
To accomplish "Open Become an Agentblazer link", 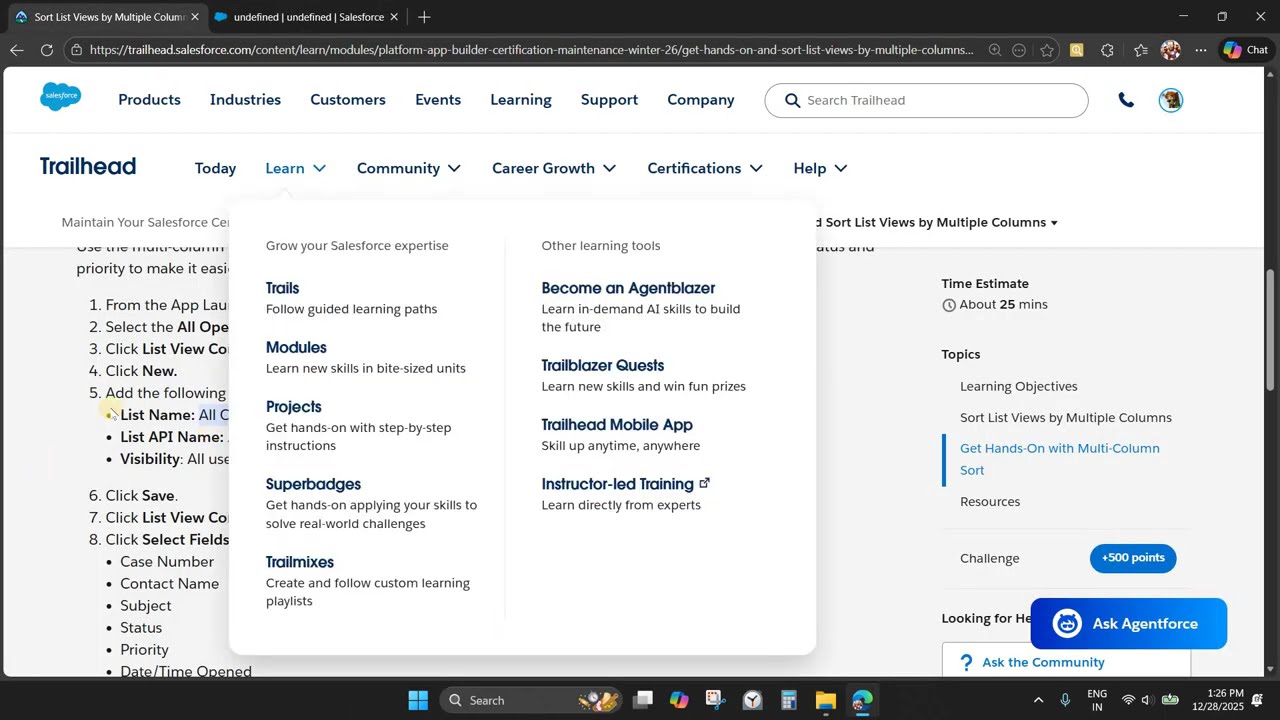I will pos(628,288).
